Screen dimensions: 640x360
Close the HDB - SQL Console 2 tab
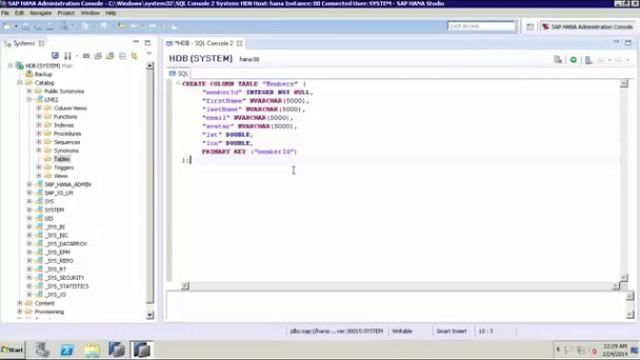click(240, 43)
